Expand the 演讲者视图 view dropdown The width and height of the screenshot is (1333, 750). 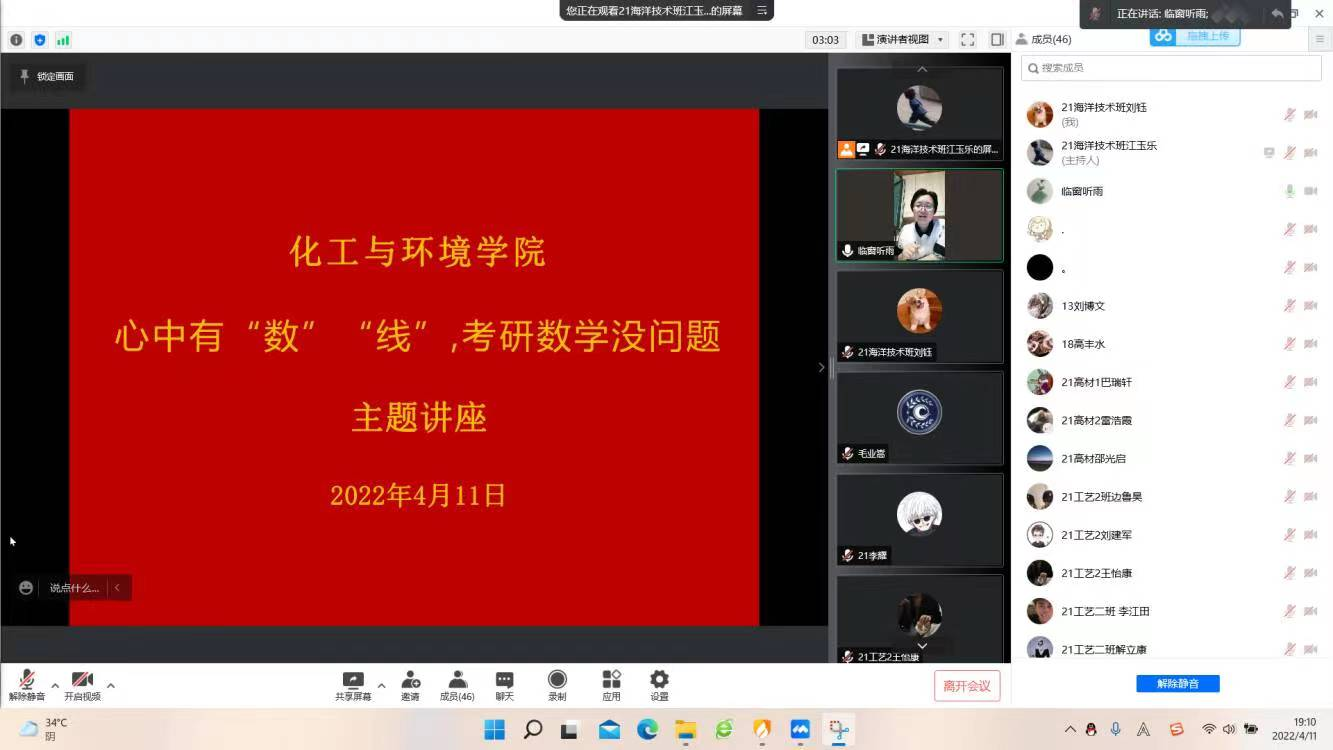coord(903,40)
